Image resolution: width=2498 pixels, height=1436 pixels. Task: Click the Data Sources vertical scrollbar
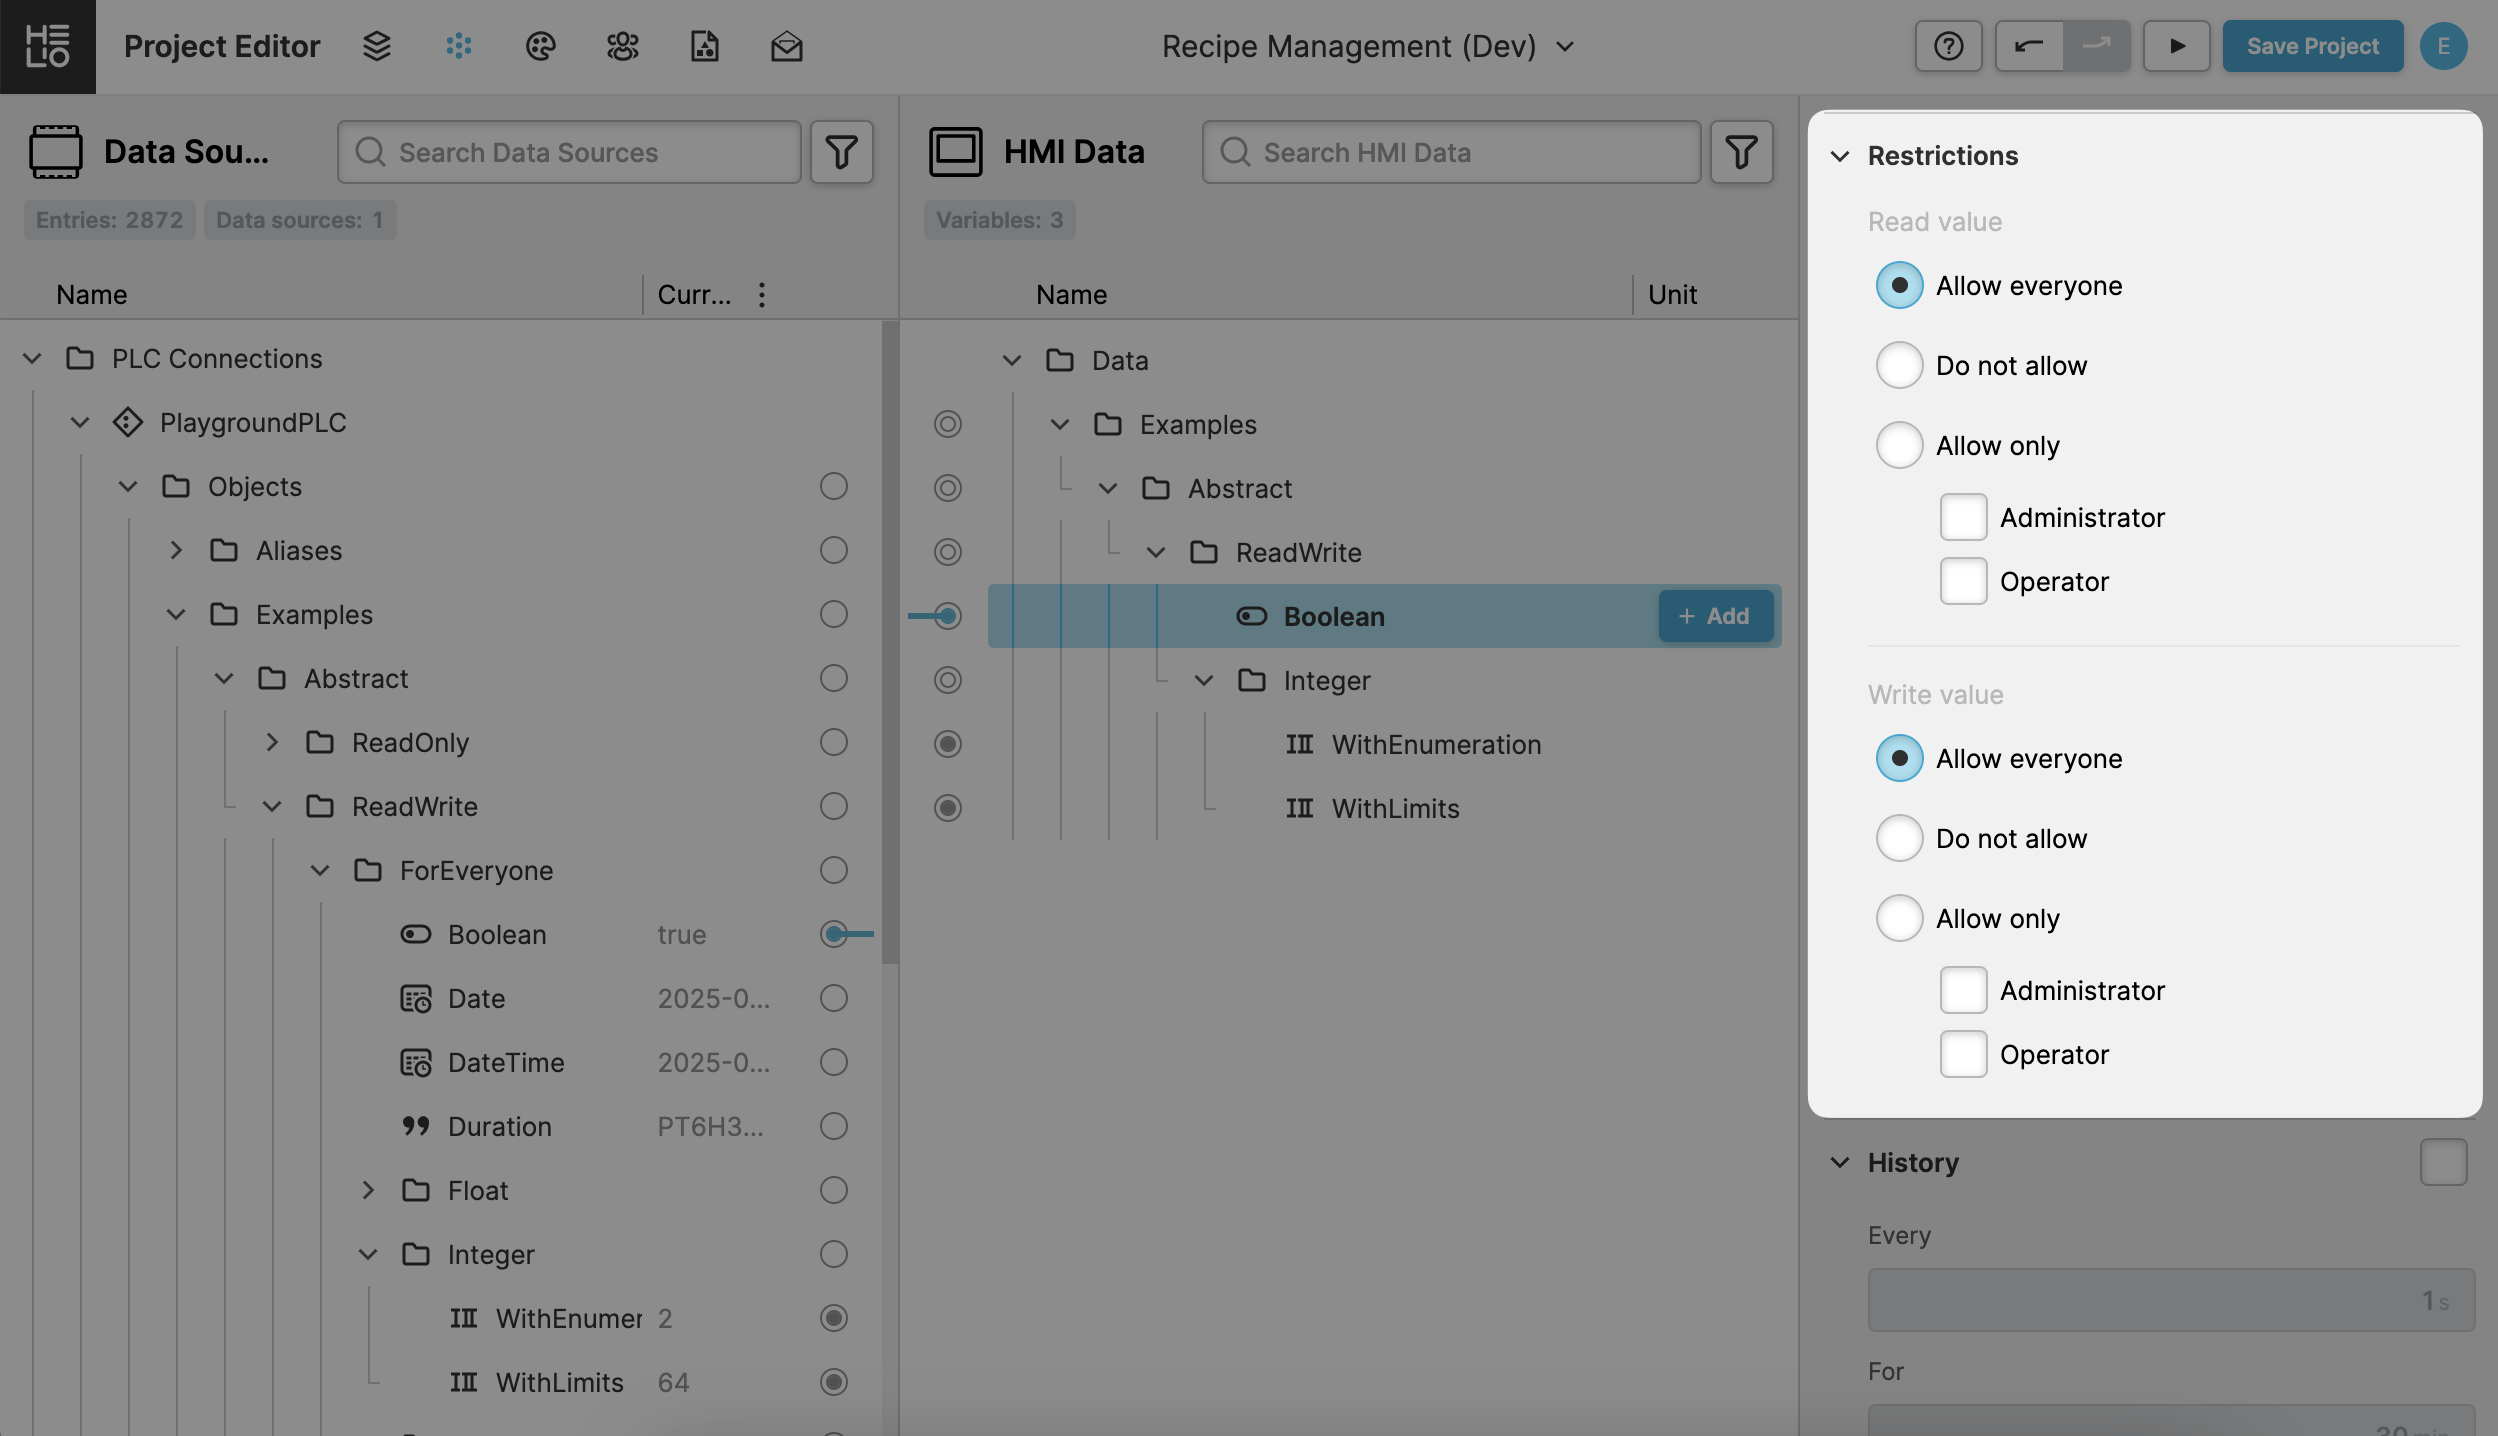point(889,640)
